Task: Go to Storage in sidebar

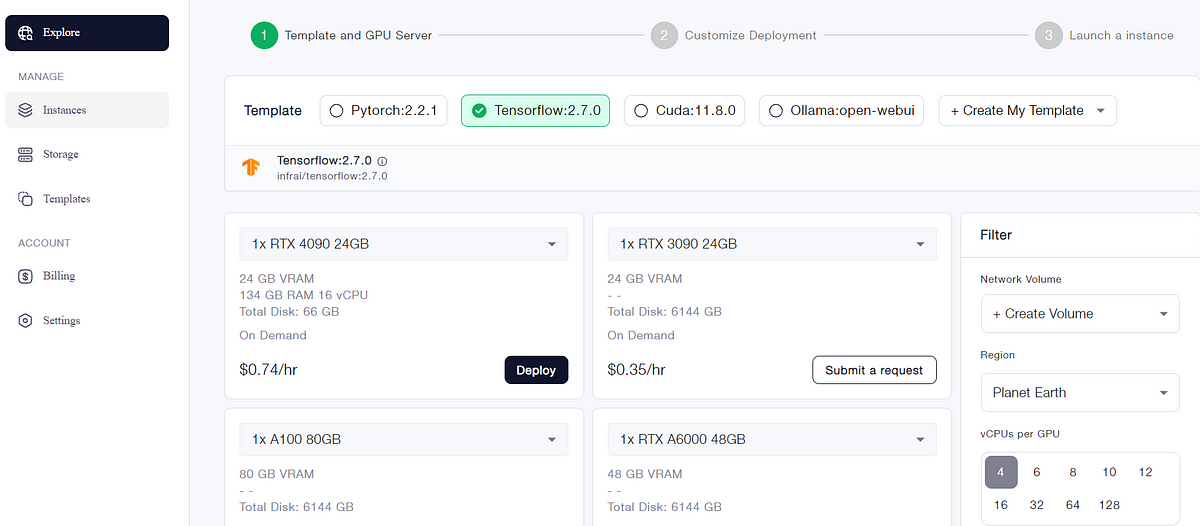Action: click(87, 155)
